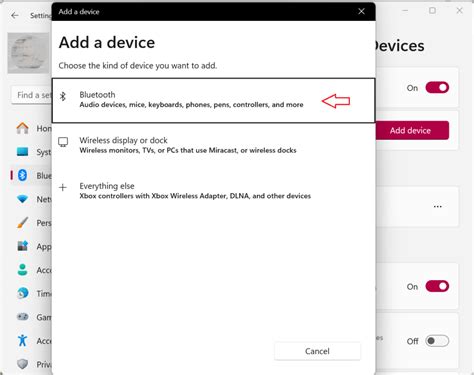Open Accessibility in Settings sidebar
The image size is (474, 375).
(x=34, y=341)
